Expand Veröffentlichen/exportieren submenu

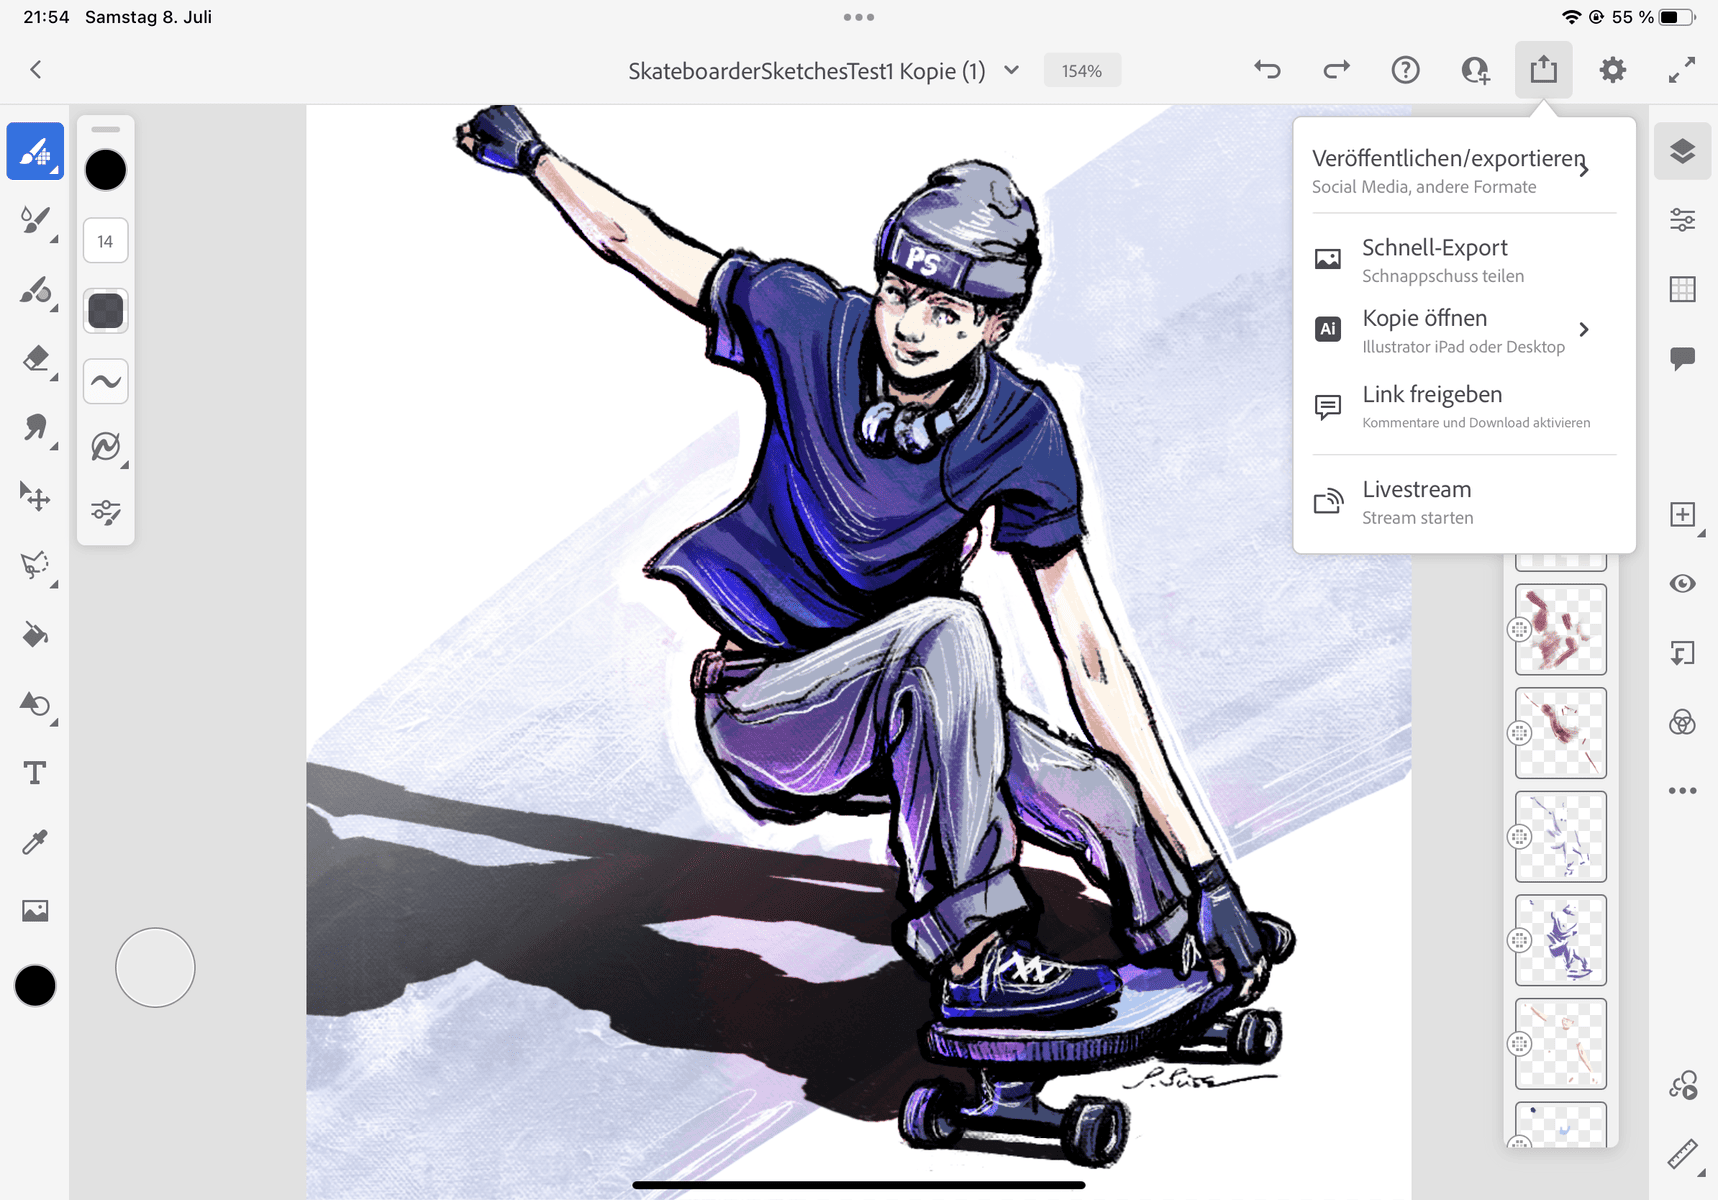1464,171
